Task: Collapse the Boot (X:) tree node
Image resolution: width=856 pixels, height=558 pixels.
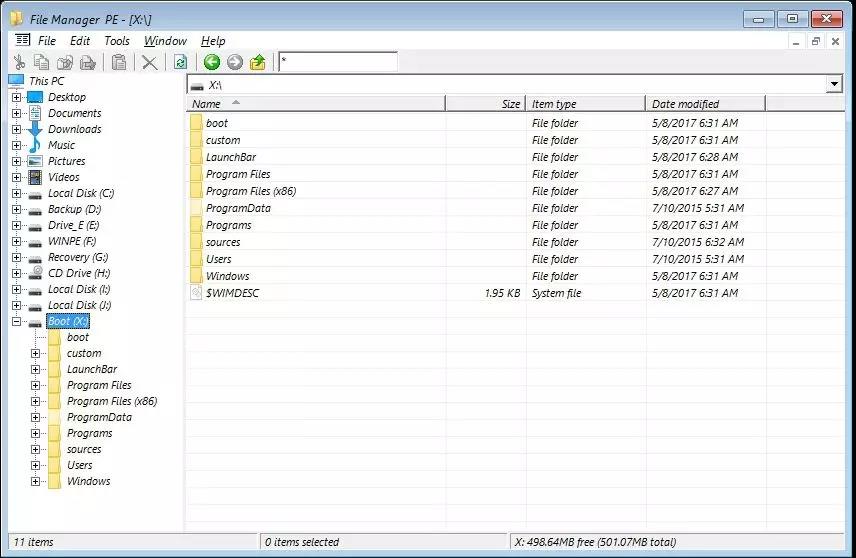Action: click(16, 321)
